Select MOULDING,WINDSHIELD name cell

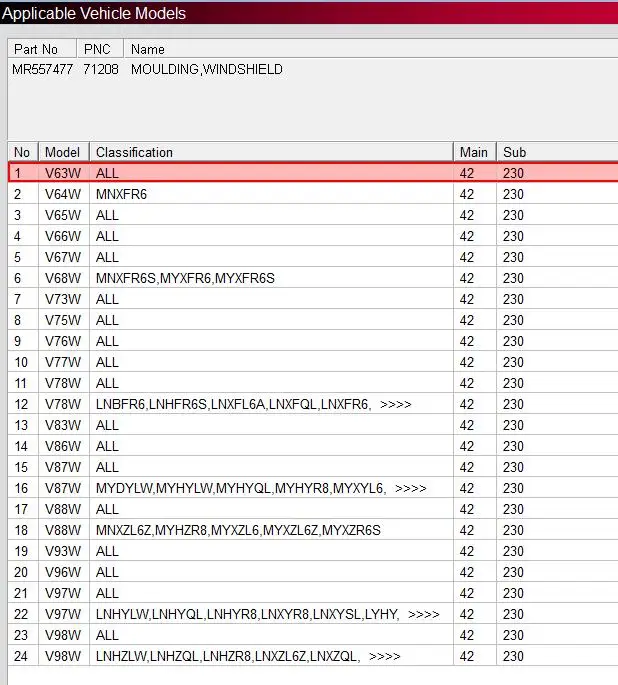coord(207,69)
